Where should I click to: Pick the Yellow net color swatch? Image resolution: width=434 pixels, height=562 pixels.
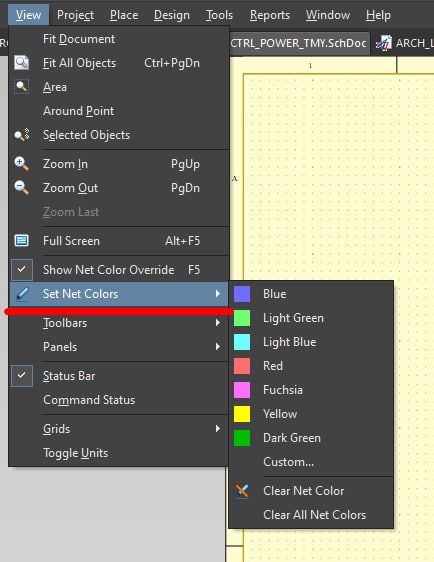pos(242,414)
